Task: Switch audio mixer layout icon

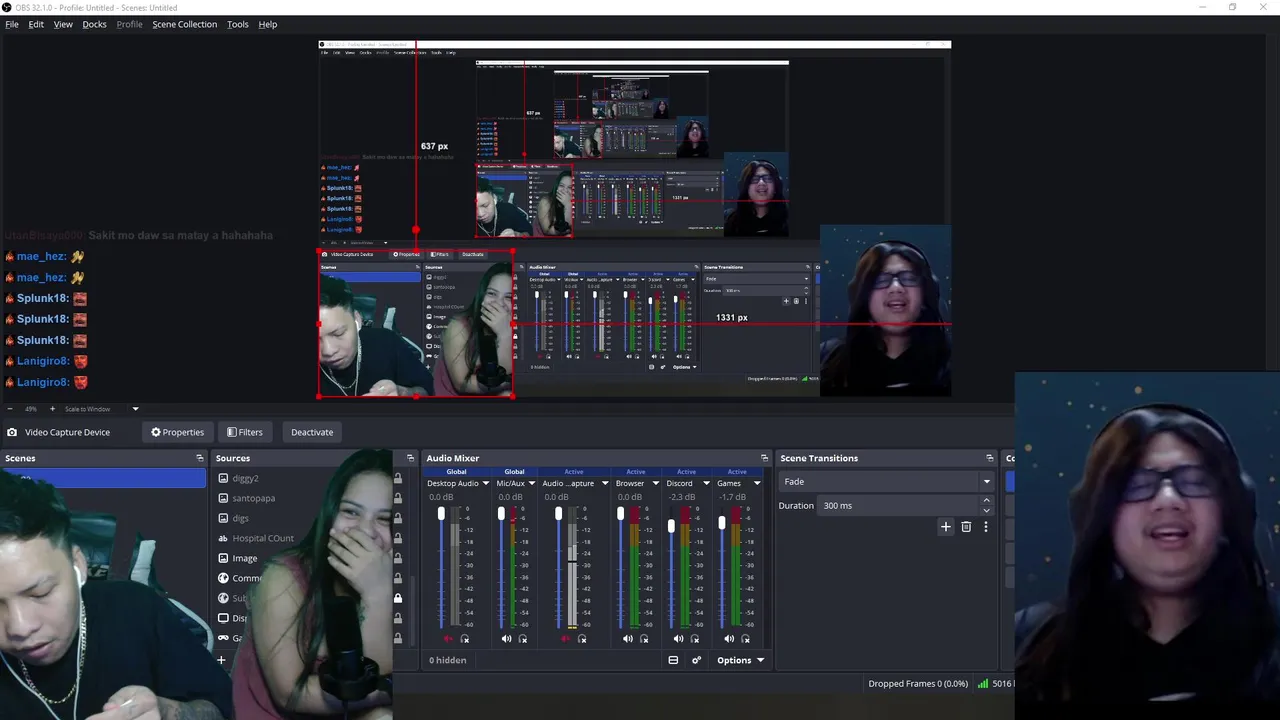Action: [673, 660]
